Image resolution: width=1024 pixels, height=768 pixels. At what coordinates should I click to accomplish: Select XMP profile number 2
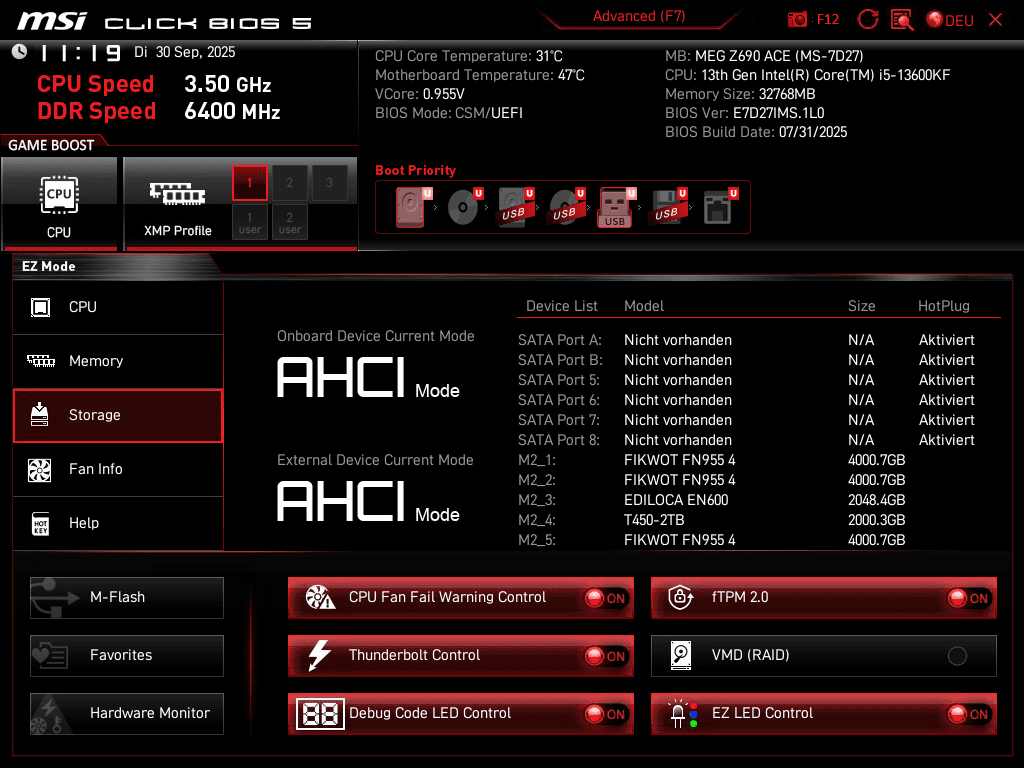(x=289, y=183)
